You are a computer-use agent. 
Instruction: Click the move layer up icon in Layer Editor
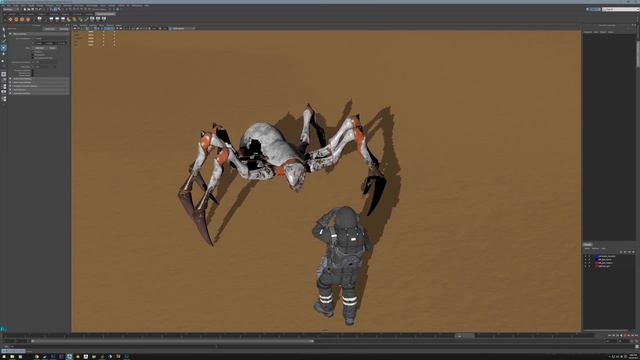point(621,252)
